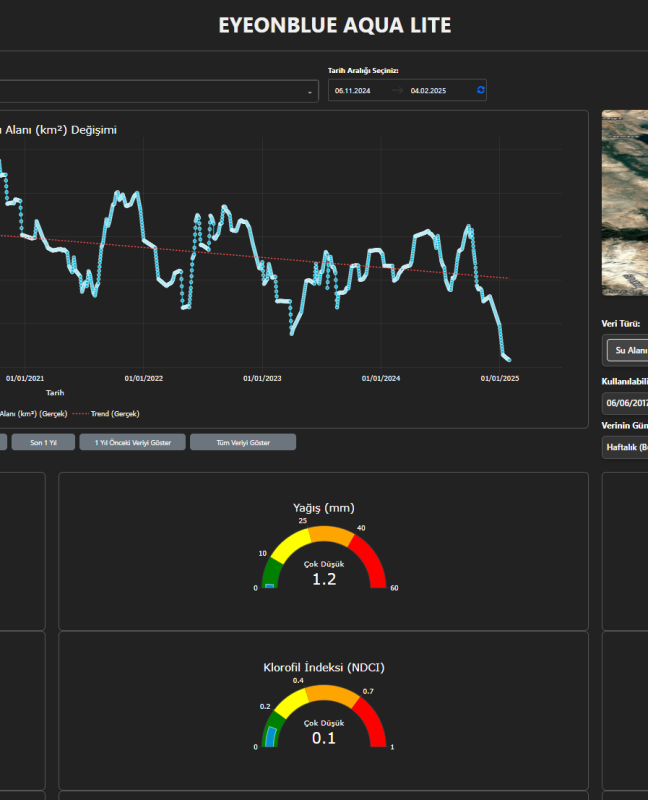648x800 pixels.
Task: Click the 01/01/2024 axis label
Action: [381, 379]
